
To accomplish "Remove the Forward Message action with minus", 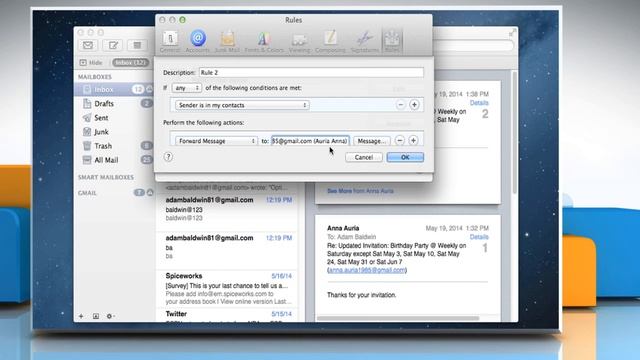I will [x=400, y=140].
